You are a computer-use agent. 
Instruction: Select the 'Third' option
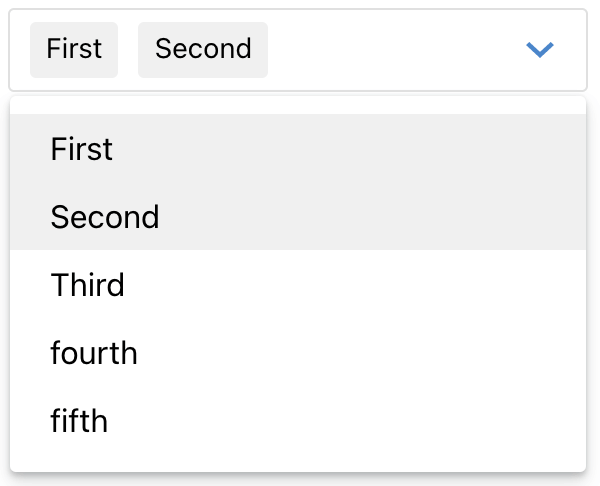pyautogui.click(x=88, y=285)
